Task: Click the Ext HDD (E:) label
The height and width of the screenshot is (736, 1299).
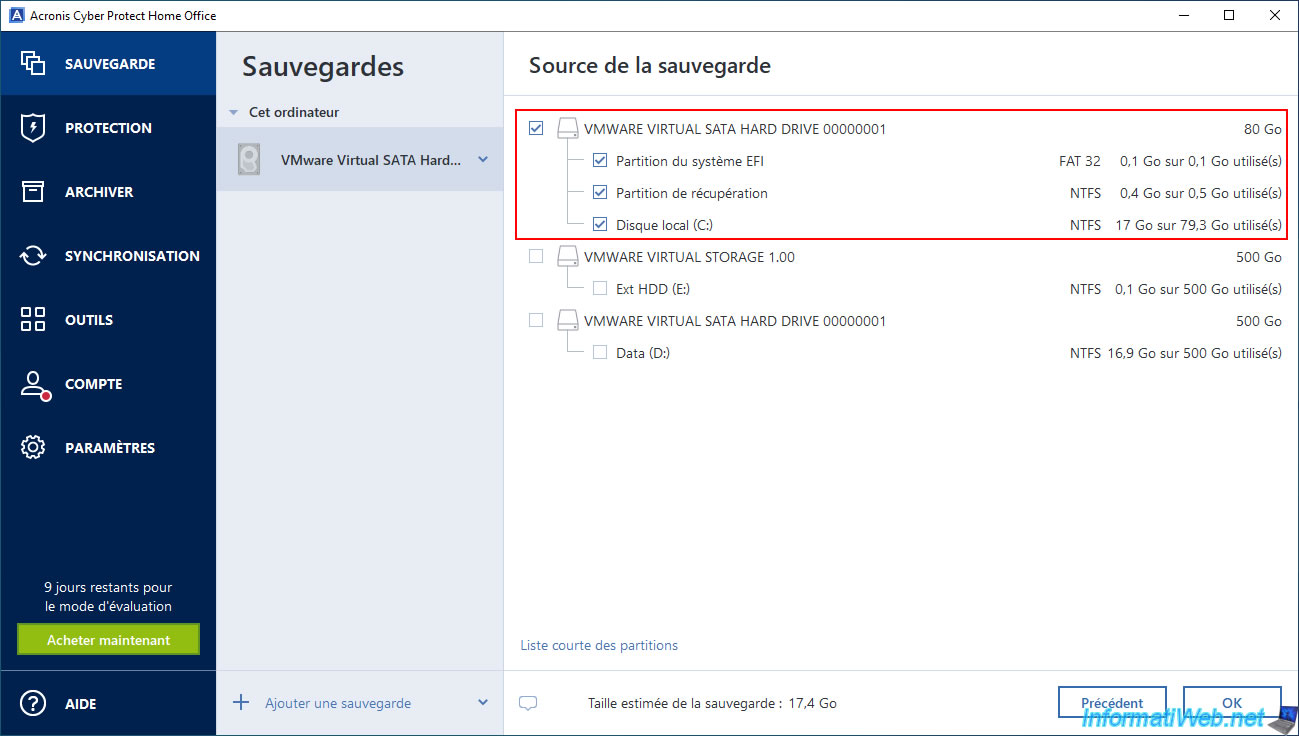Action: pyautogui.click(x=653, y=289)
